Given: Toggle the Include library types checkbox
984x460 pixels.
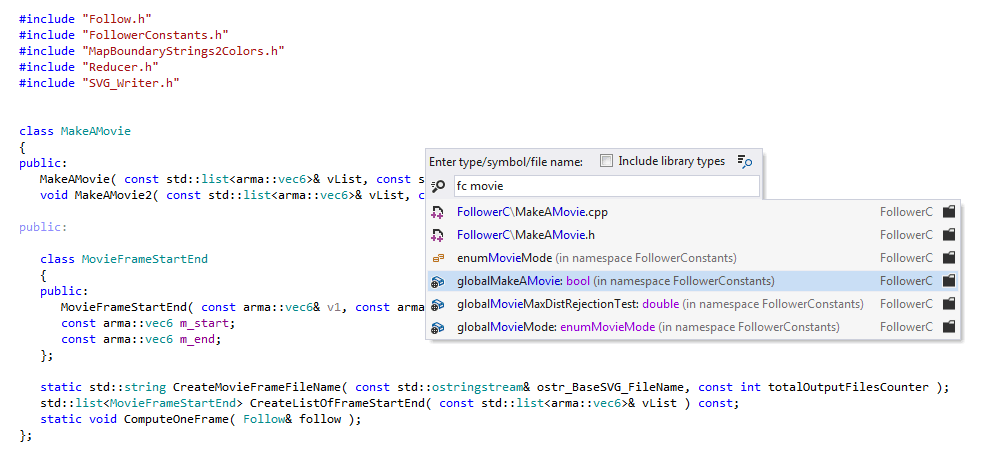Looking at the screenshot, I should pyautogui.click(x=606, y=161).
